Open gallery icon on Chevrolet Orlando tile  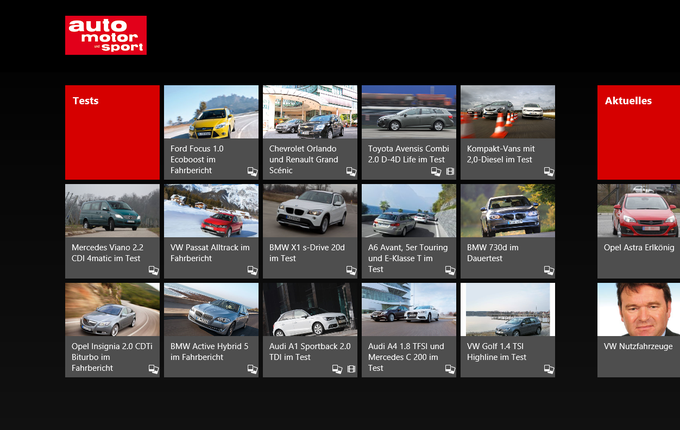click(351, 172)
